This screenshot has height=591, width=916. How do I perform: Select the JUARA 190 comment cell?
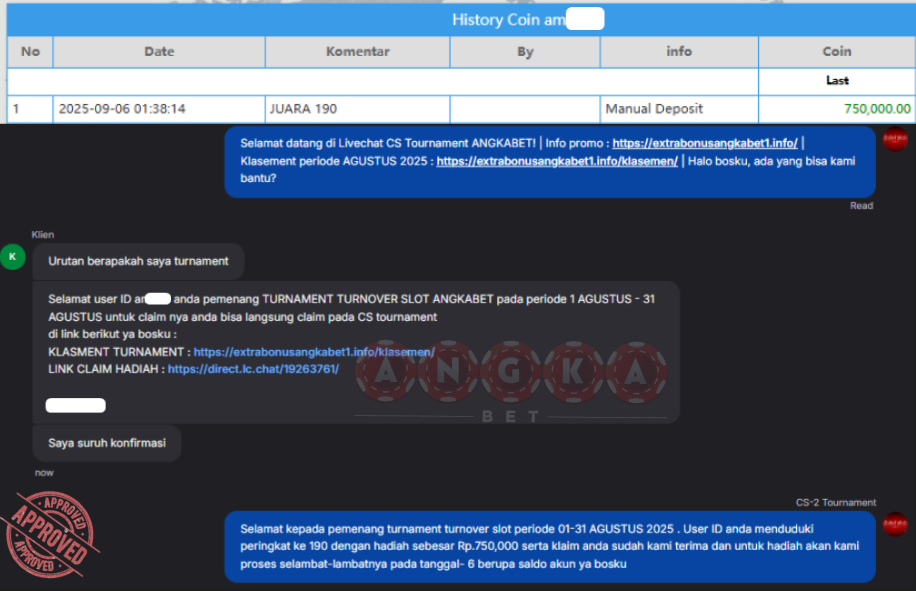(x=358, y=109)
